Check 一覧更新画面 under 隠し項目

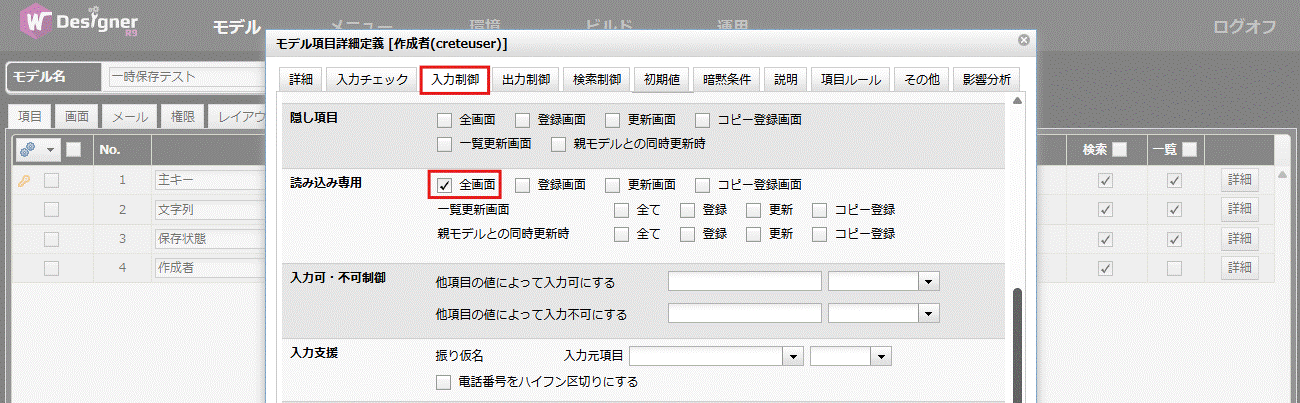[445, 144]
